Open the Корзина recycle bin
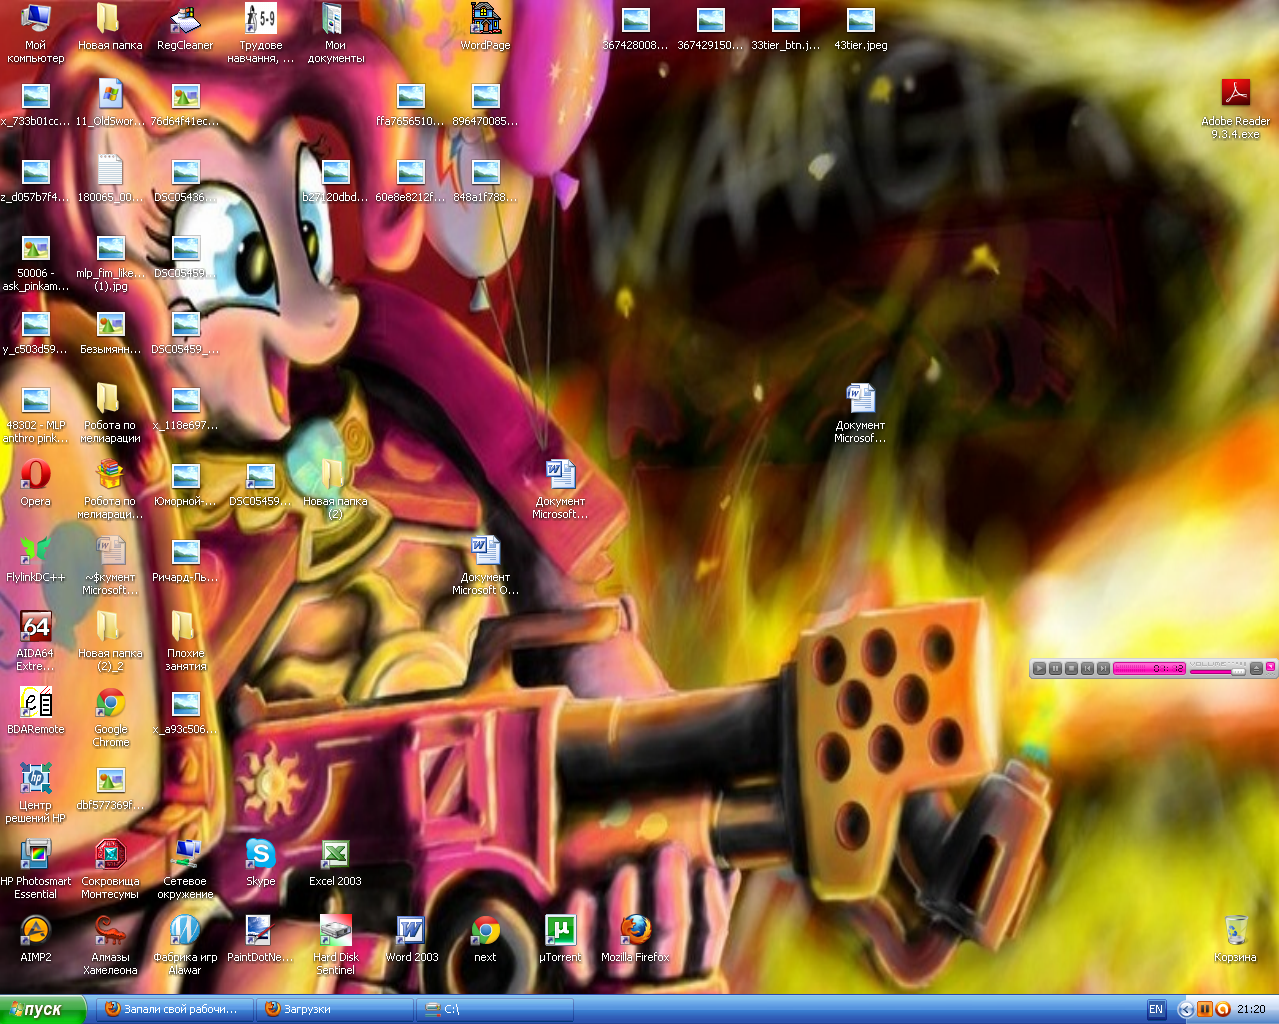 [1235, 939]
